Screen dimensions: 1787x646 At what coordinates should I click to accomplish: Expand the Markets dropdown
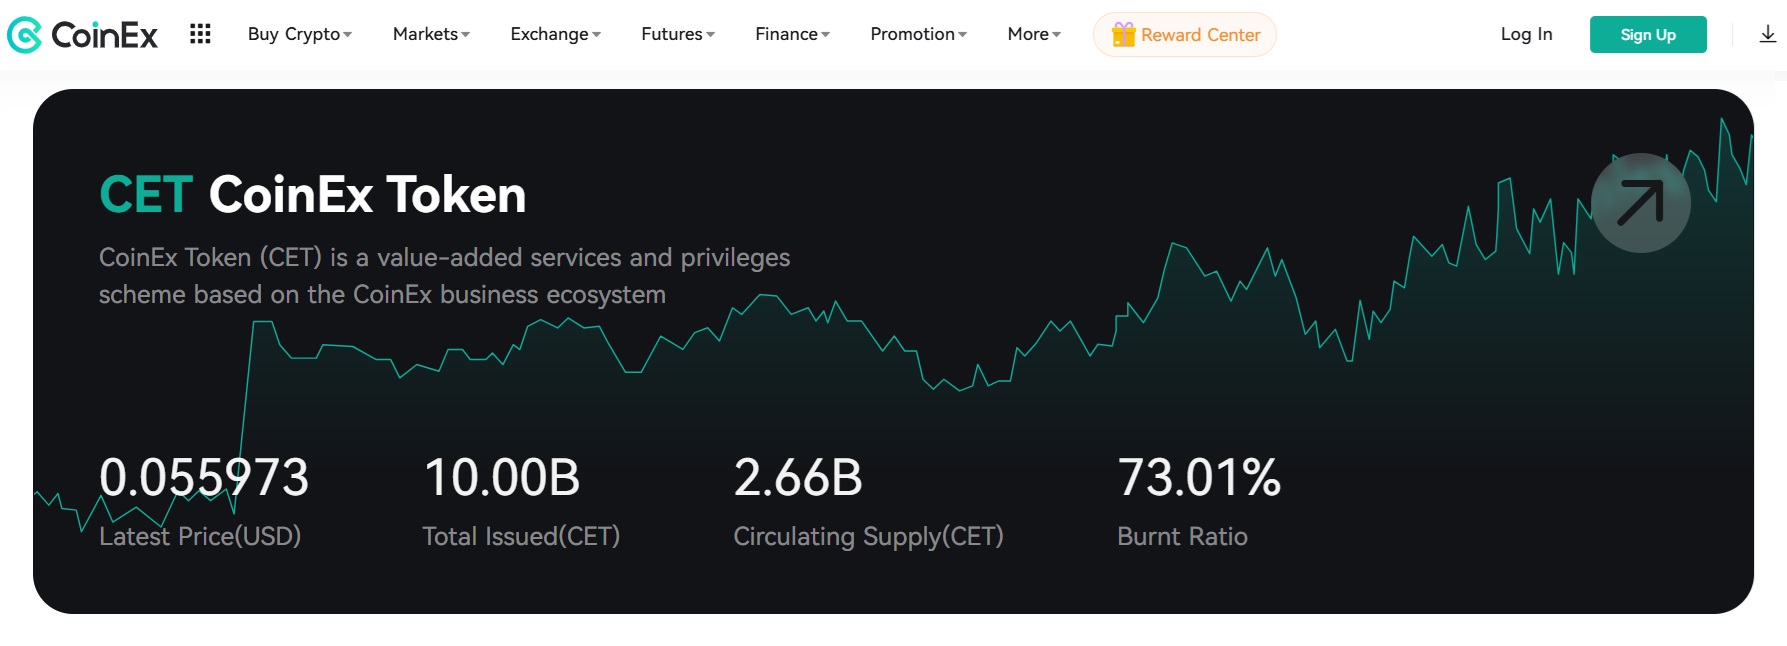pos(431,34)
